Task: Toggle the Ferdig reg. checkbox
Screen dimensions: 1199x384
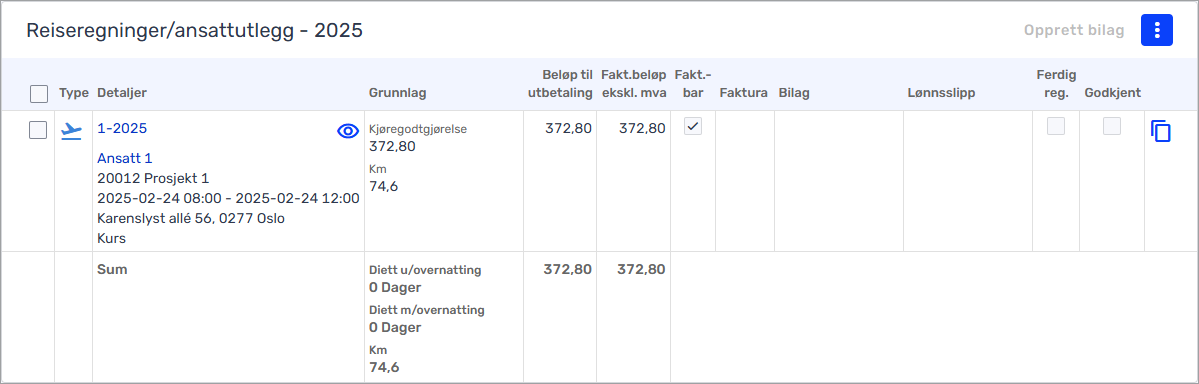Action: click(1056, 127)
